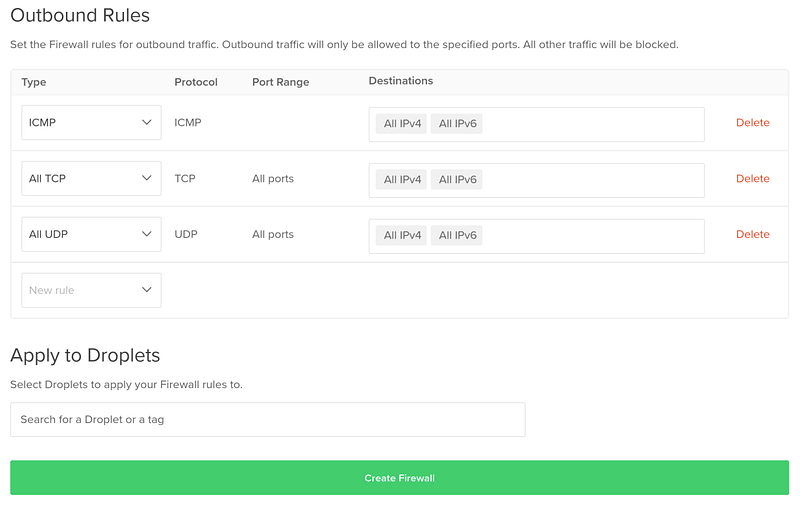The image size is (800, 512).
Task: Select the All IPv6 tag in ICMP destinations
Action: pyautogui.click(x=457, y=124)
